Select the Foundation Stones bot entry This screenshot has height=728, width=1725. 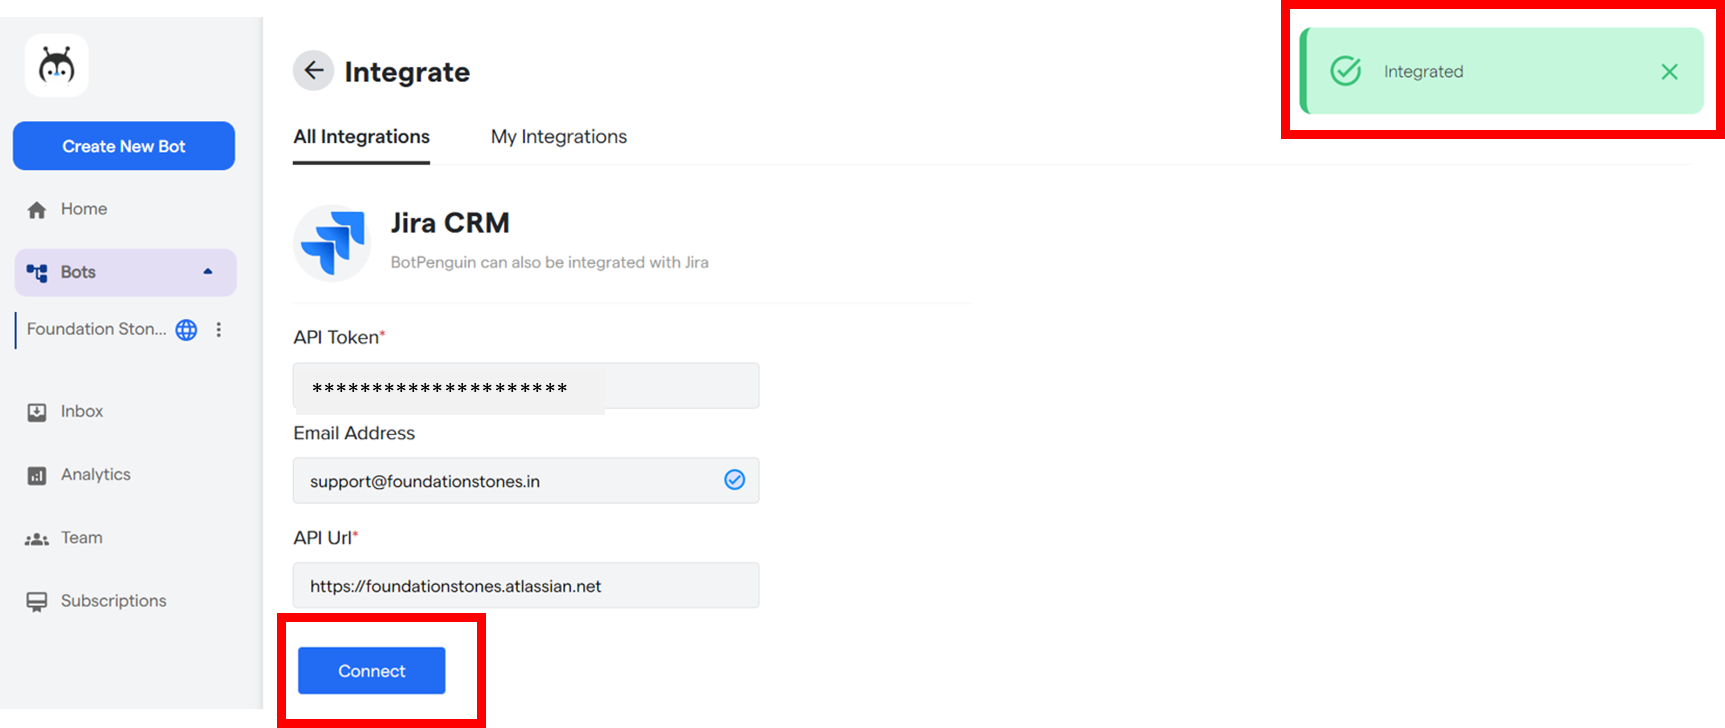[96, 329]
